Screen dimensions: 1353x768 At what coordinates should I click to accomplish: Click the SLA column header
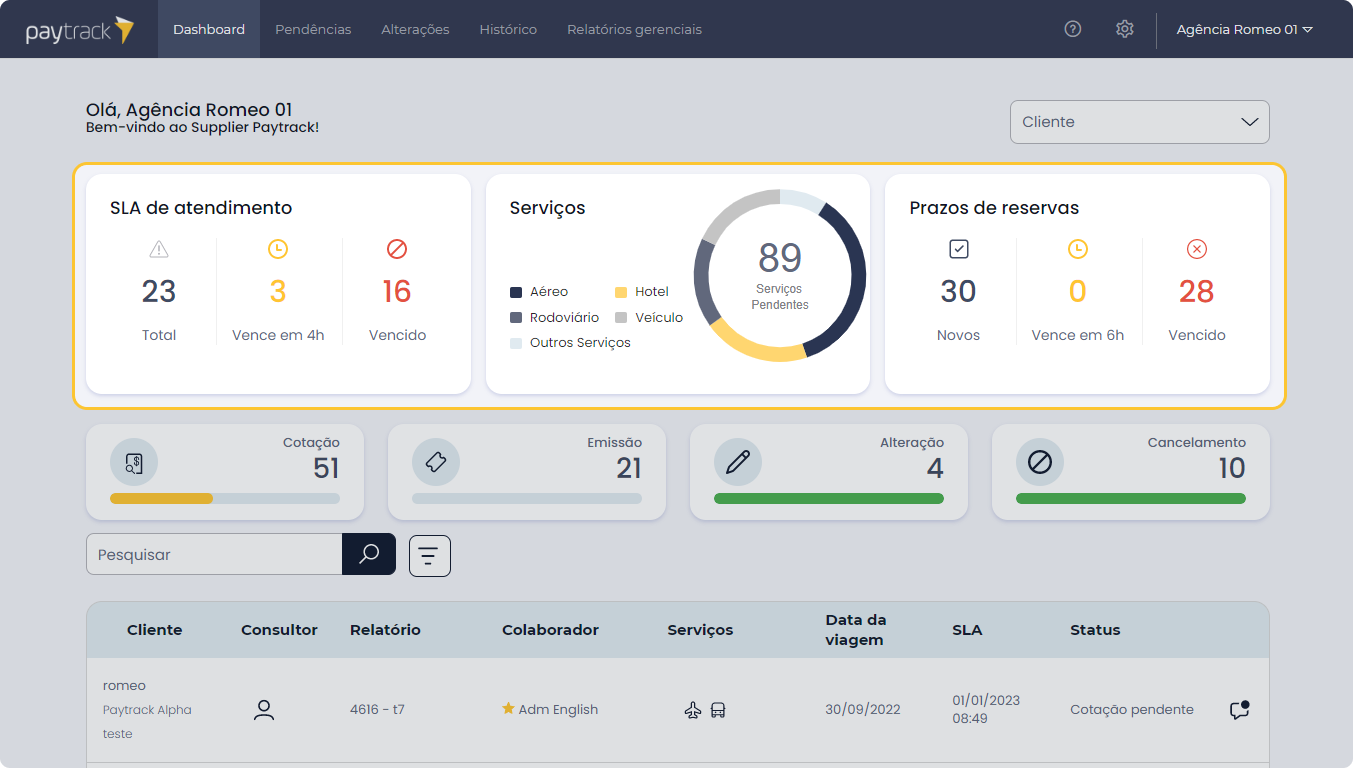[x=967, y=630]
